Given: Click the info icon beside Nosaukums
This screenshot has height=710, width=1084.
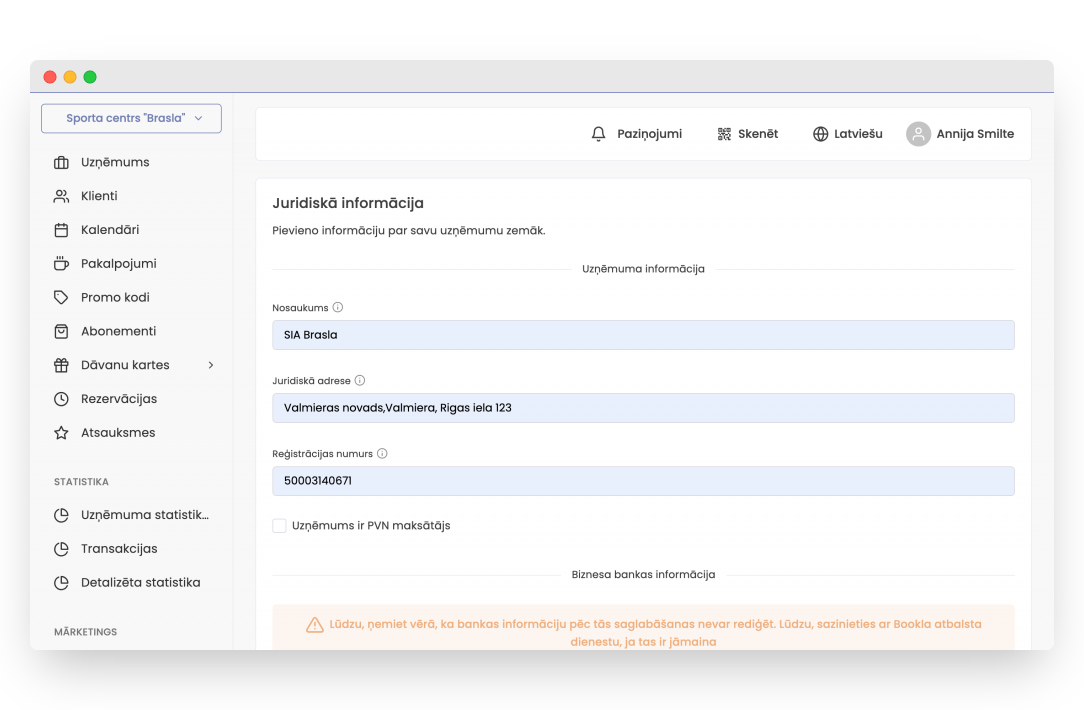Looking at the screenshot, I should pyautogui.click(x=338, y=308).
